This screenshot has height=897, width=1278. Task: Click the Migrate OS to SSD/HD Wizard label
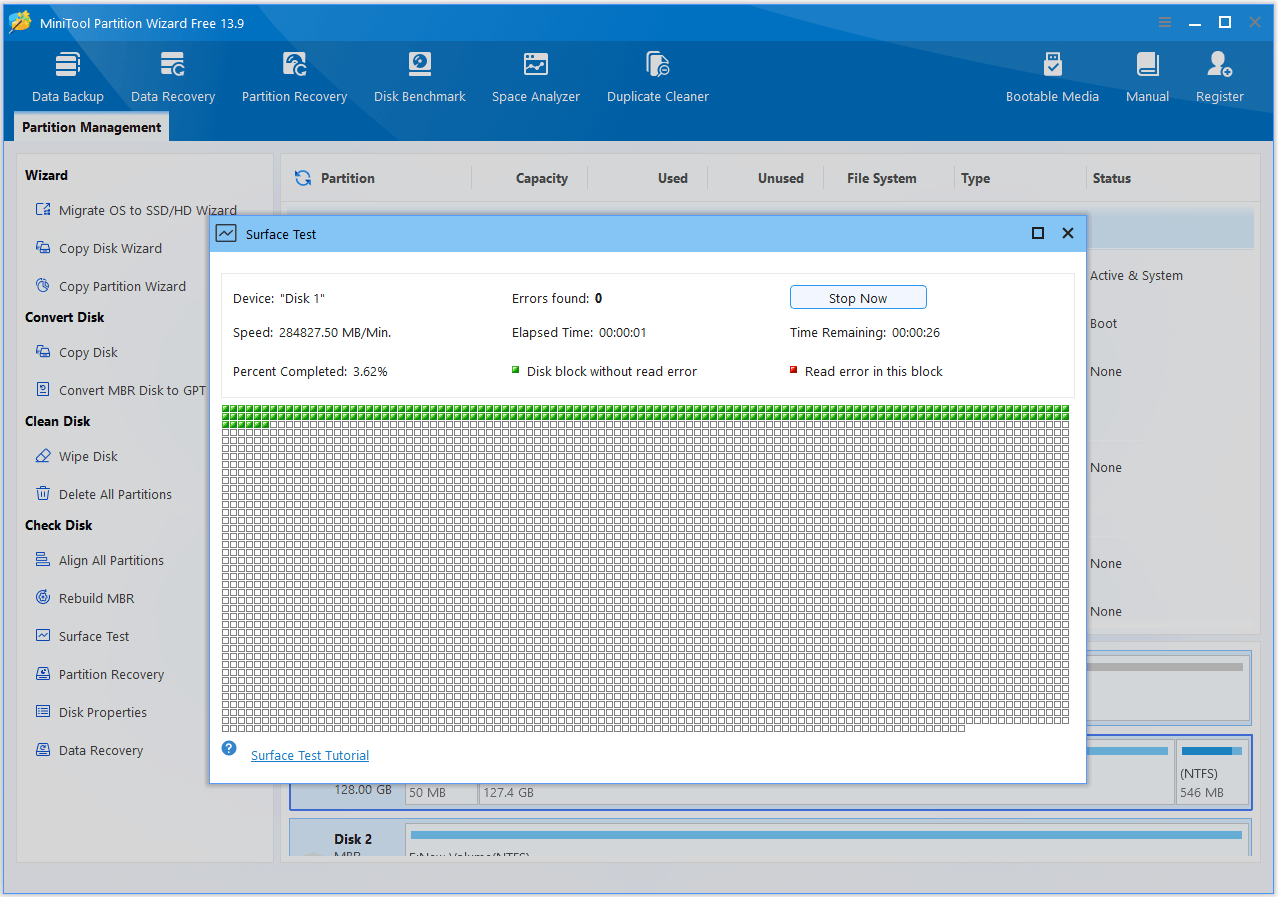(148, 210)
